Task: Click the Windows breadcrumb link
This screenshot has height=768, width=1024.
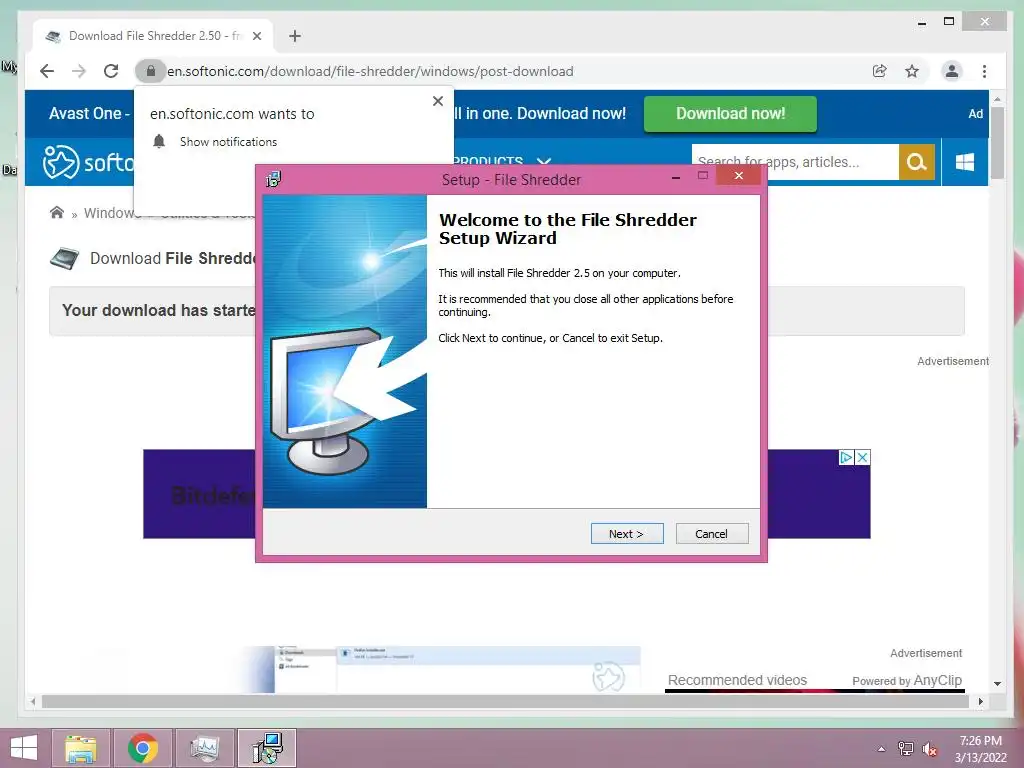Action: (x=109, y=213)
